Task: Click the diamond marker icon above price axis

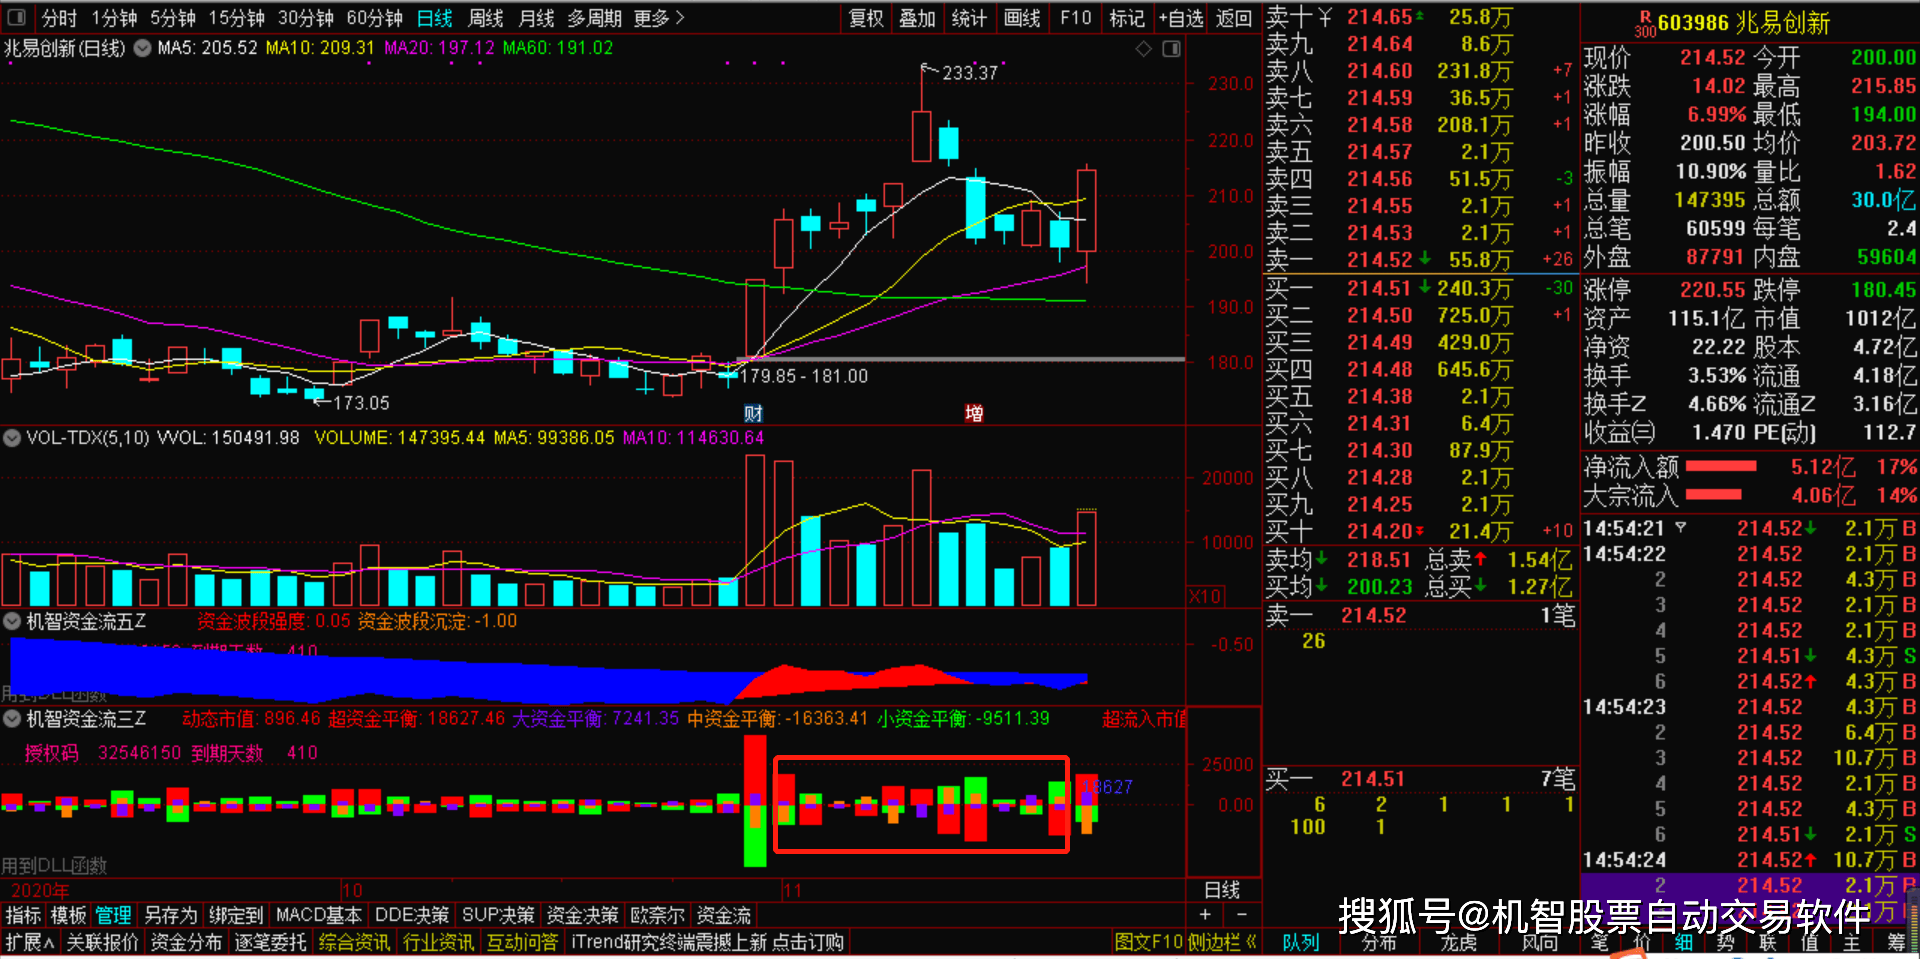Action: 1144,48
